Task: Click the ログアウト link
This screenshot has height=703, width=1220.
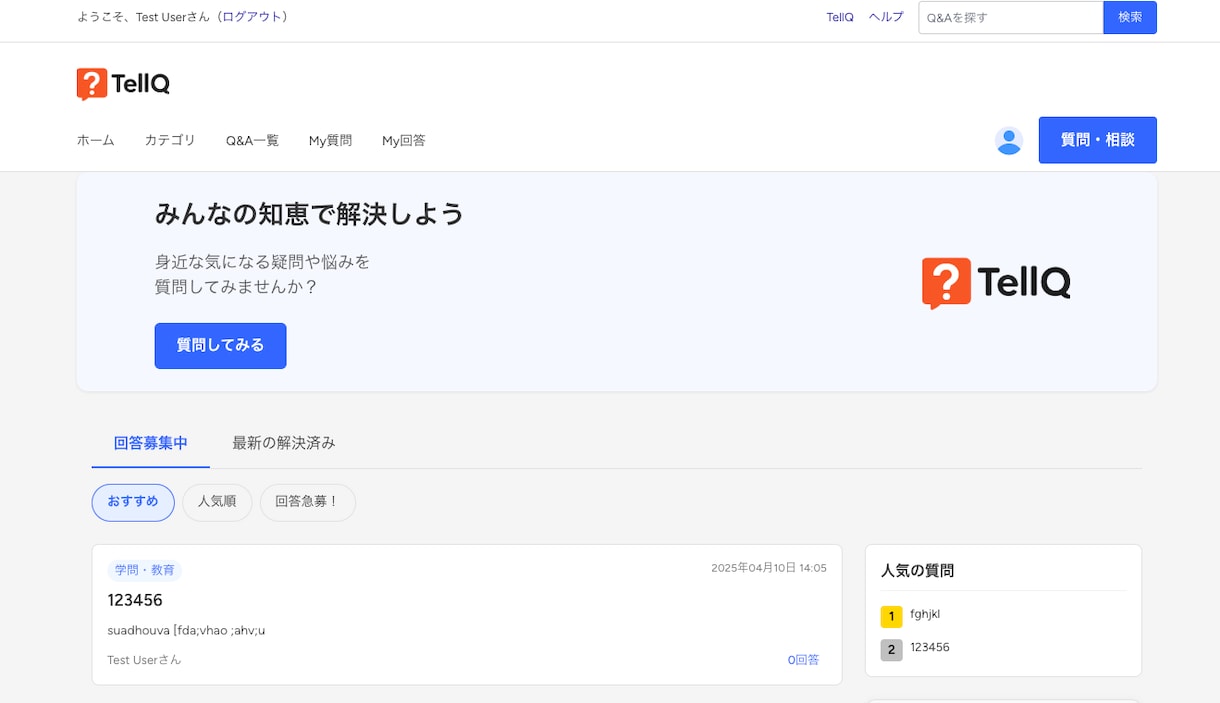Action: pyautogui.click(x=252, y=17)
